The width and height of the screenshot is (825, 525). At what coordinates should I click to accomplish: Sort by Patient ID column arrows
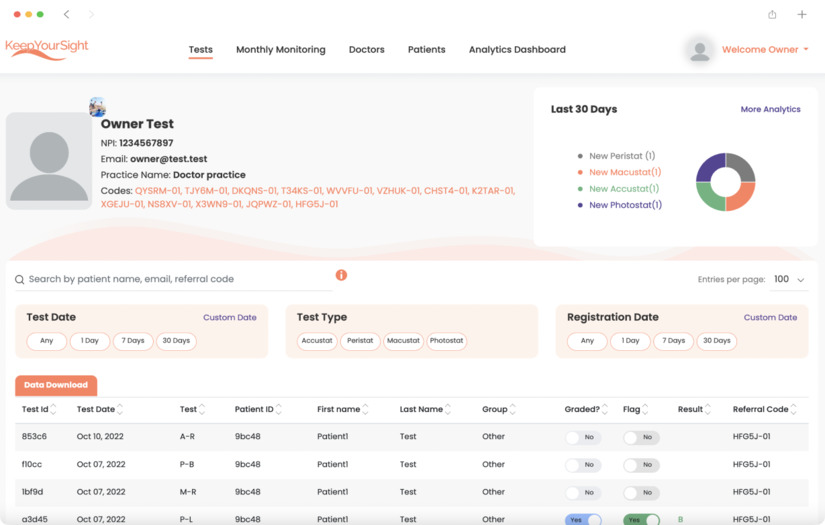[x=279, y=409]
